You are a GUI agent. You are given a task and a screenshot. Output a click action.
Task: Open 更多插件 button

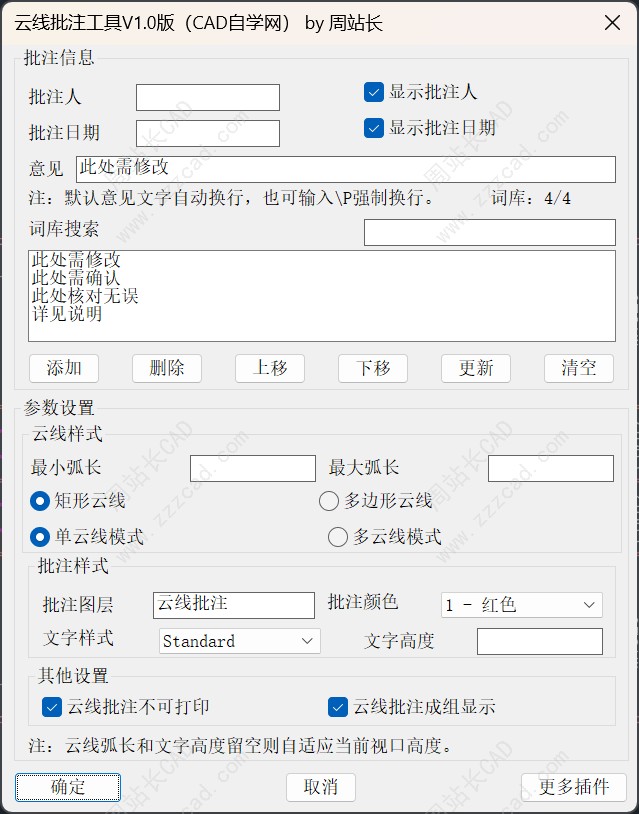(x=574, y=787)
